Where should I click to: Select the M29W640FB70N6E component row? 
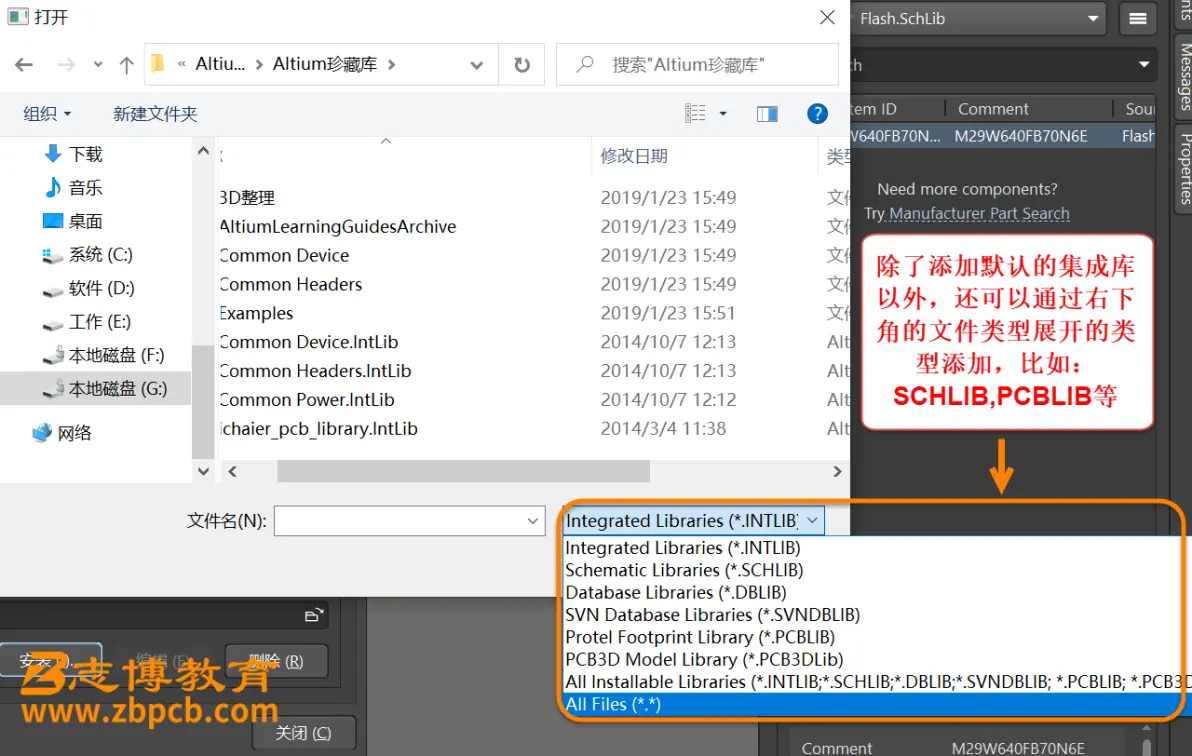pos(1003,136)
